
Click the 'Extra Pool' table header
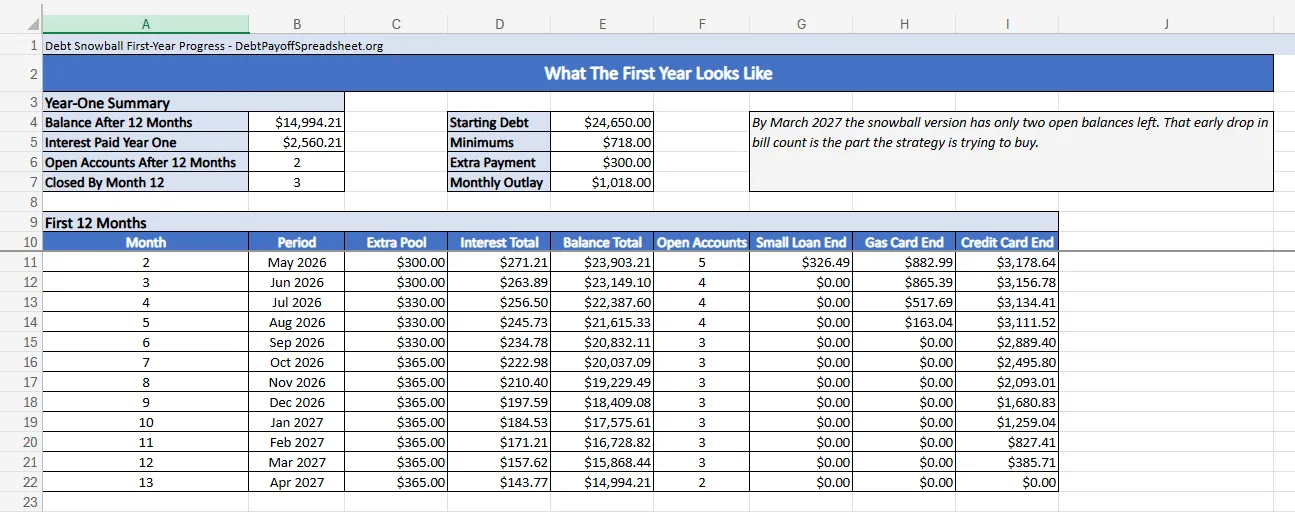click(396, 242)
